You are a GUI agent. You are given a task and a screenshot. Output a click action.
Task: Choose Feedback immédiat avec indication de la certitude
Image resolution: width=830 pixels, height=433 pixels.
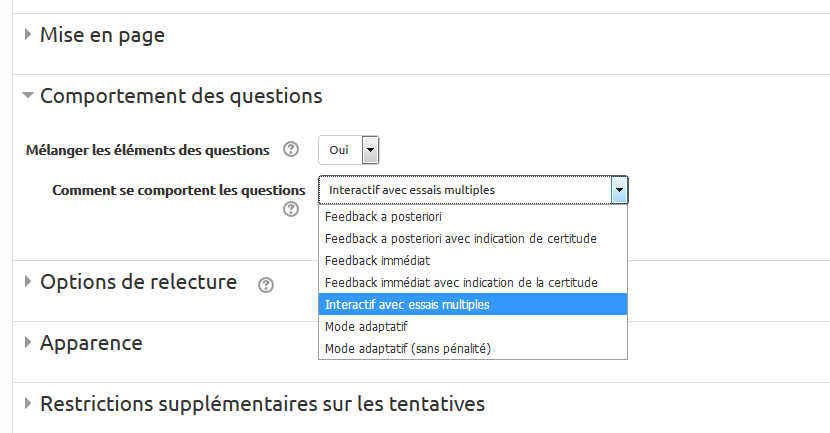[460, 282]
